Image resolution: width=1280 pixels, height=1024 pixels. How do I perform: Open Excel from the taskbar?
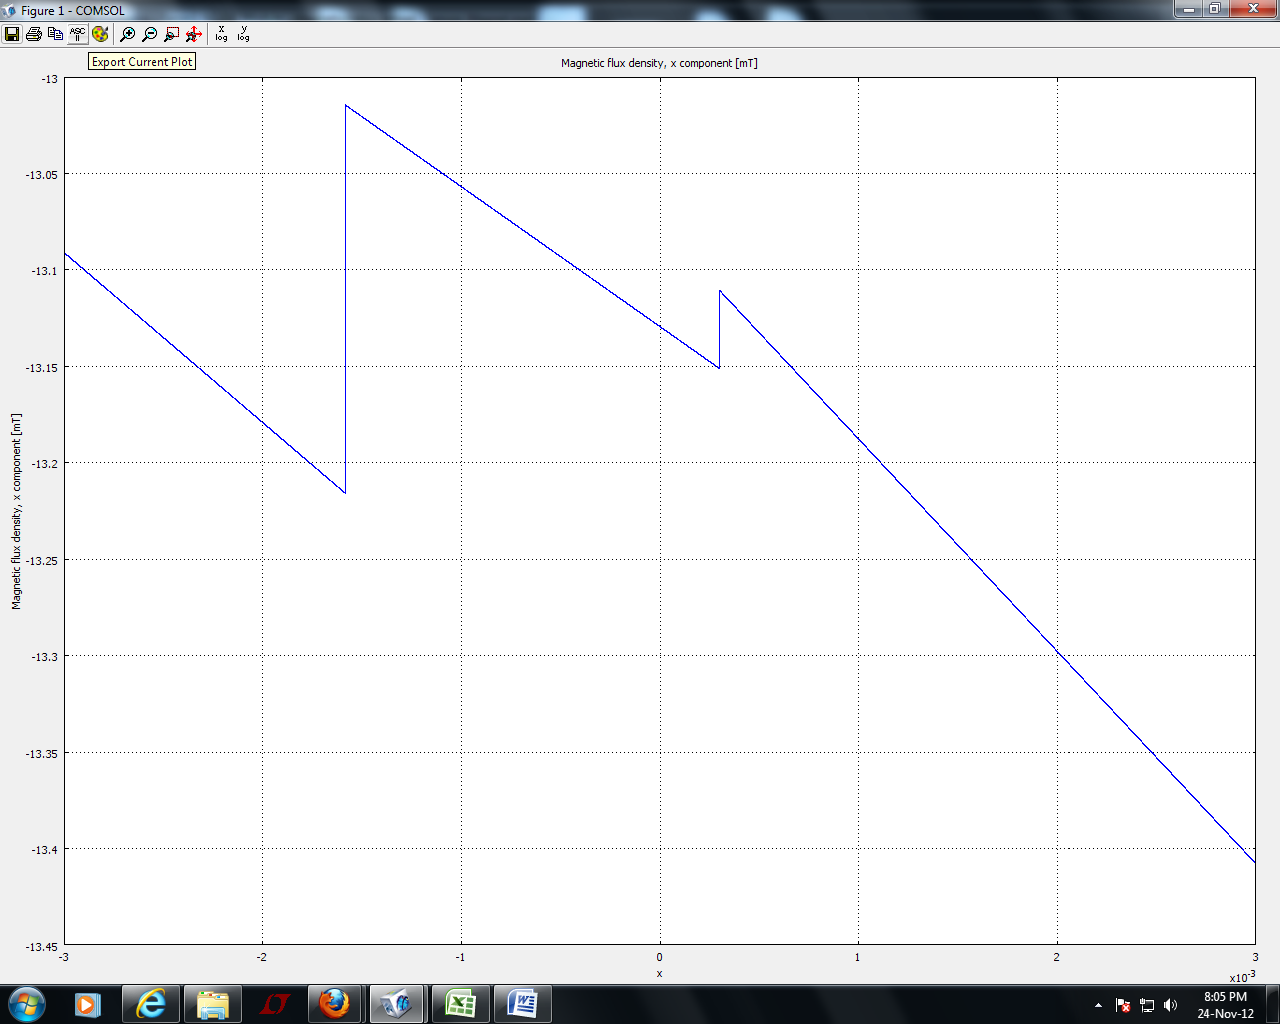click(x=460, y=1004)
